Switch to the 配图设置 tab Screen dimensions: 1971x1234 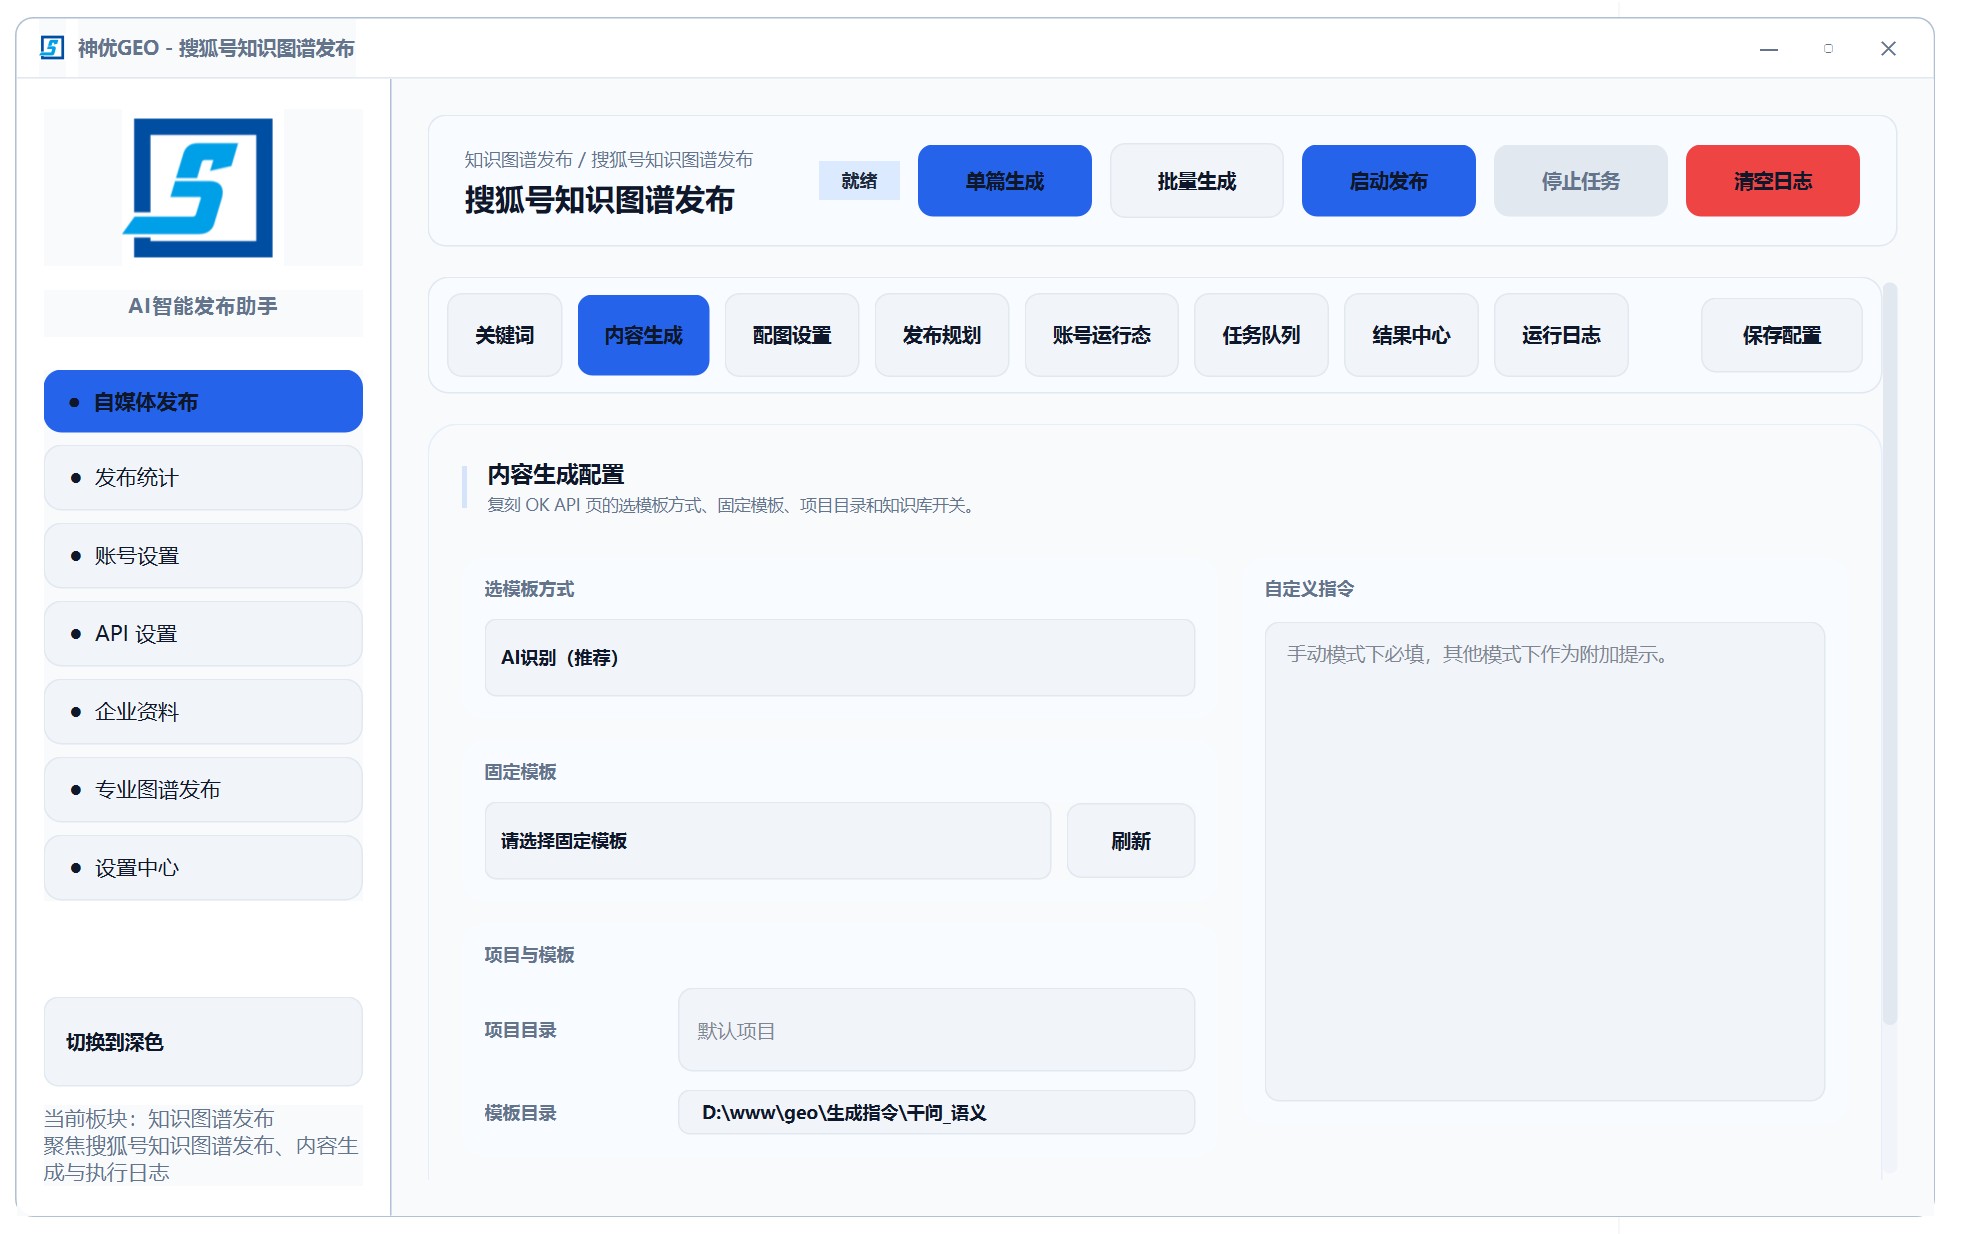(792, 335)
